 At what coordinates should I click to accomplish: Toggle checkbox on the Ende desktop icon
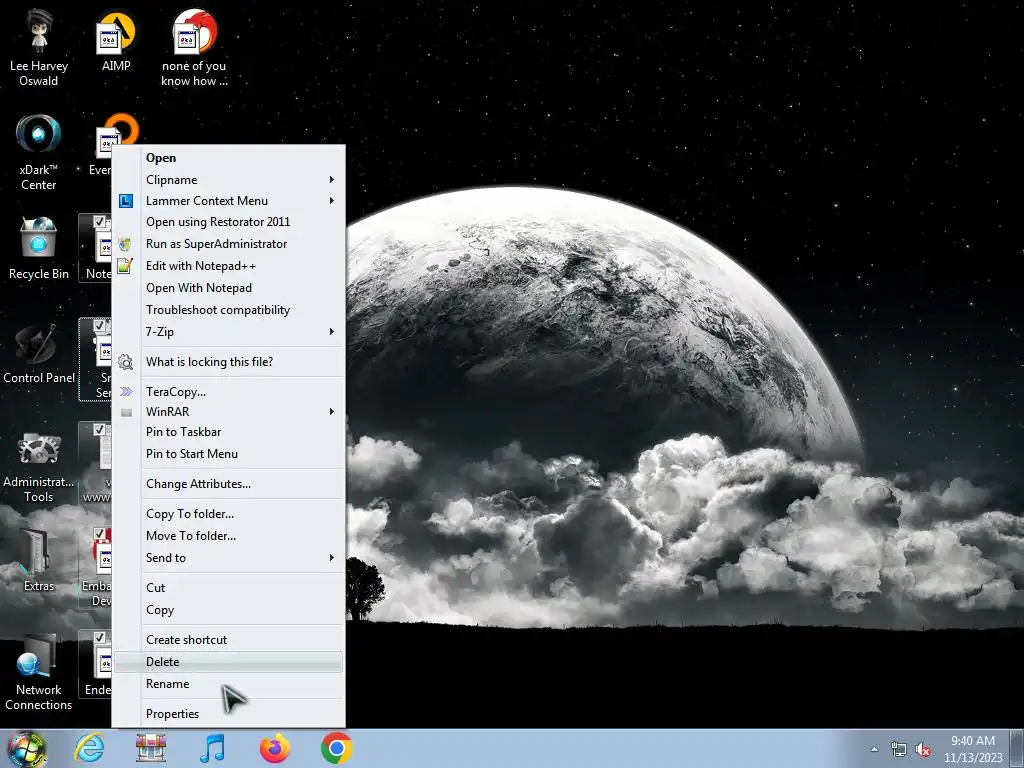[x=99, y=637]
